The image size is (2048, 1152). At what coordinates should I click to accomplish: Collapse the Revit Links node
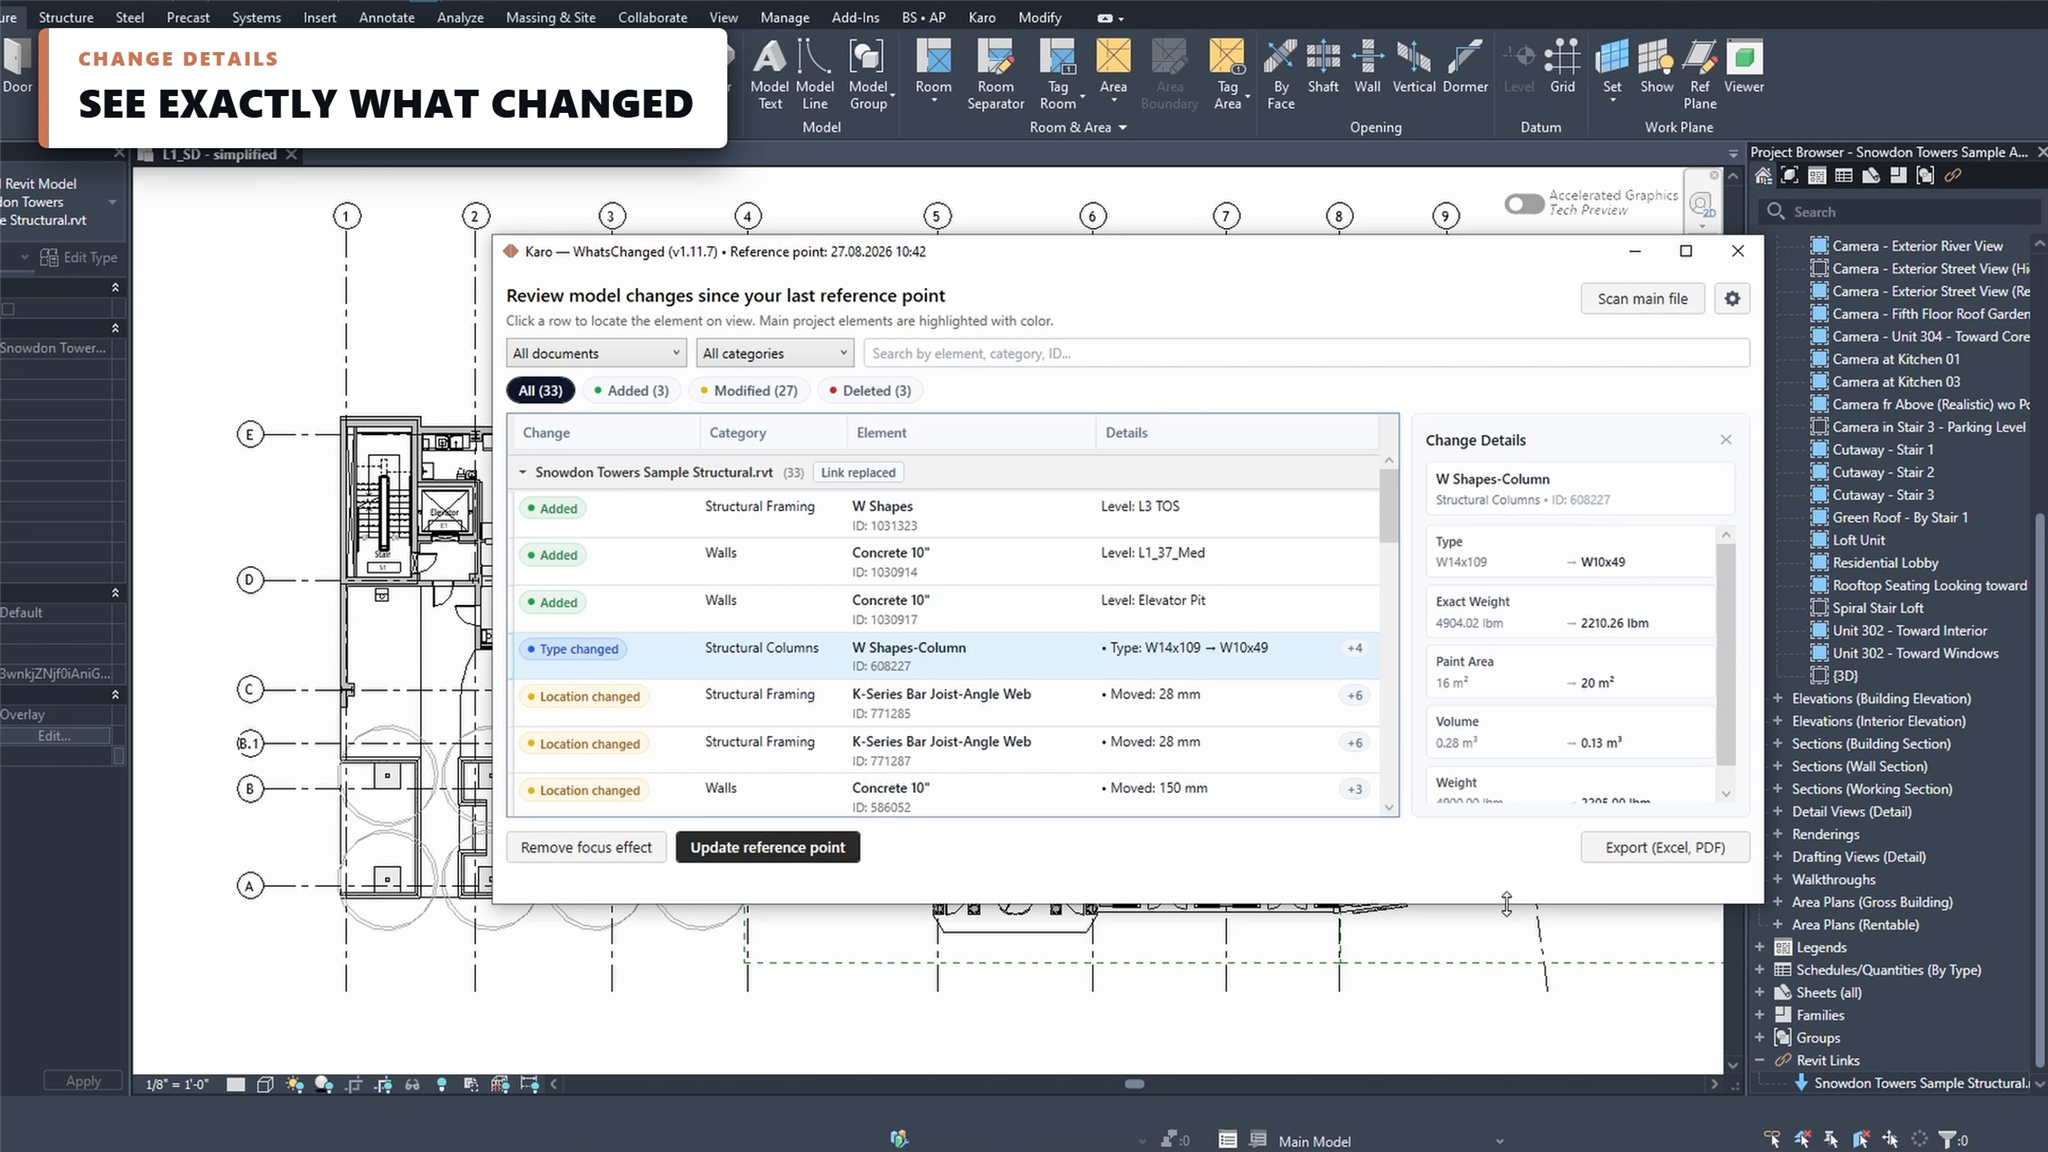point(1759,1060)
